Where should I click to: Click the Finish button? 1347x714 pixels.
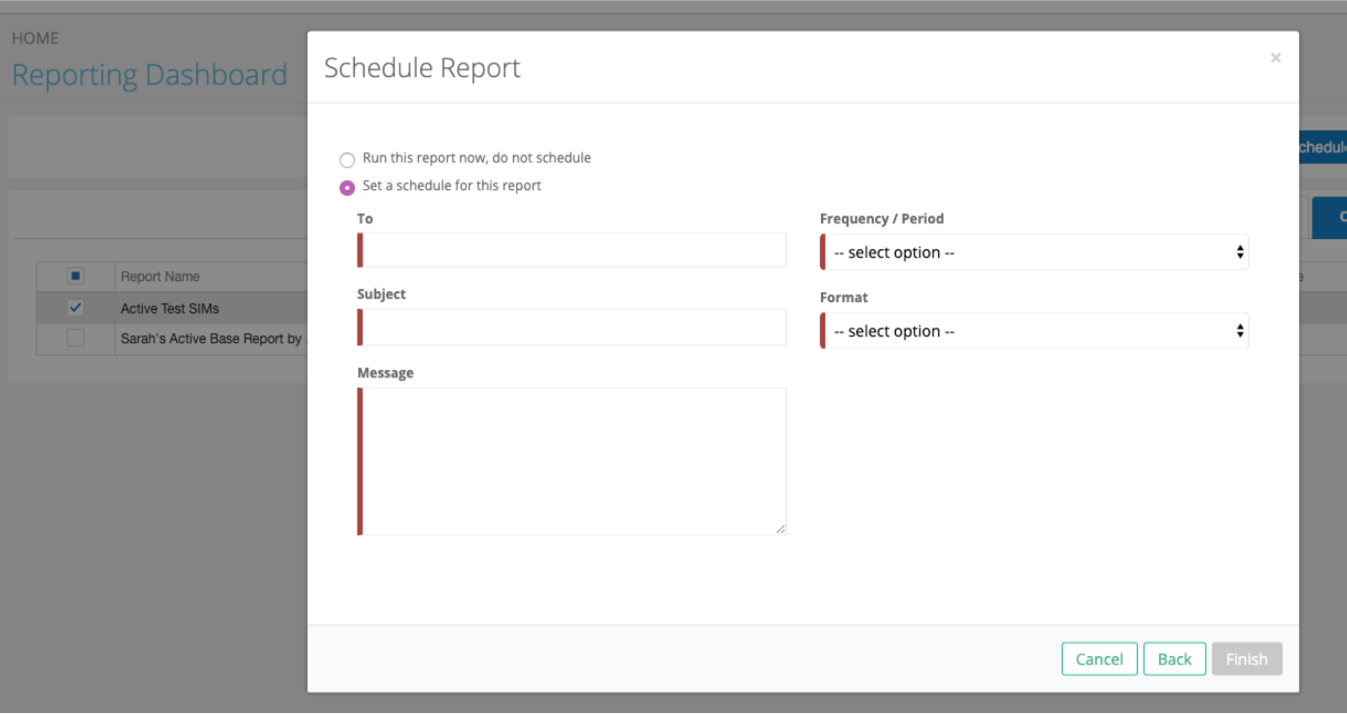coord(1246,659)
